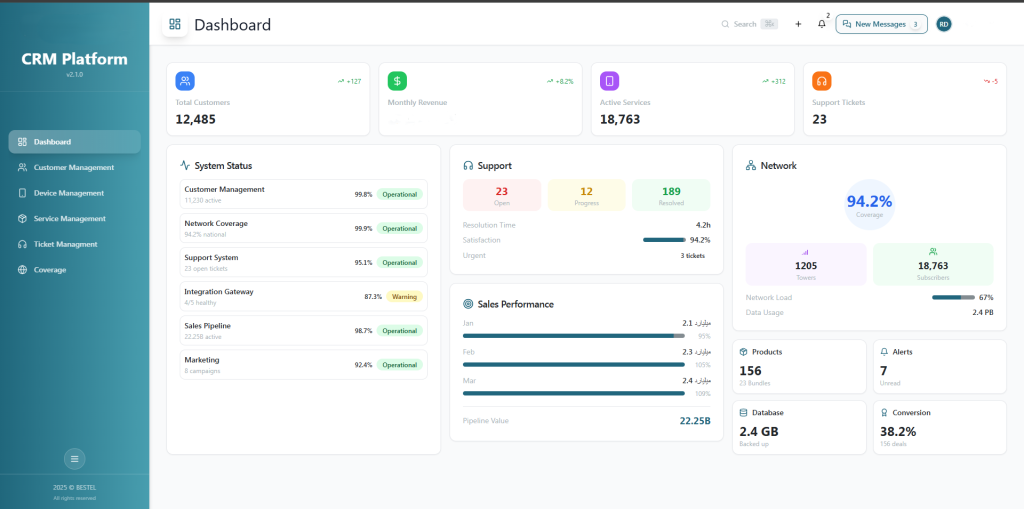This screenshot has width=1024, height=509.
Task: Click the dashboard grid icon beside title
Action: 175,24
